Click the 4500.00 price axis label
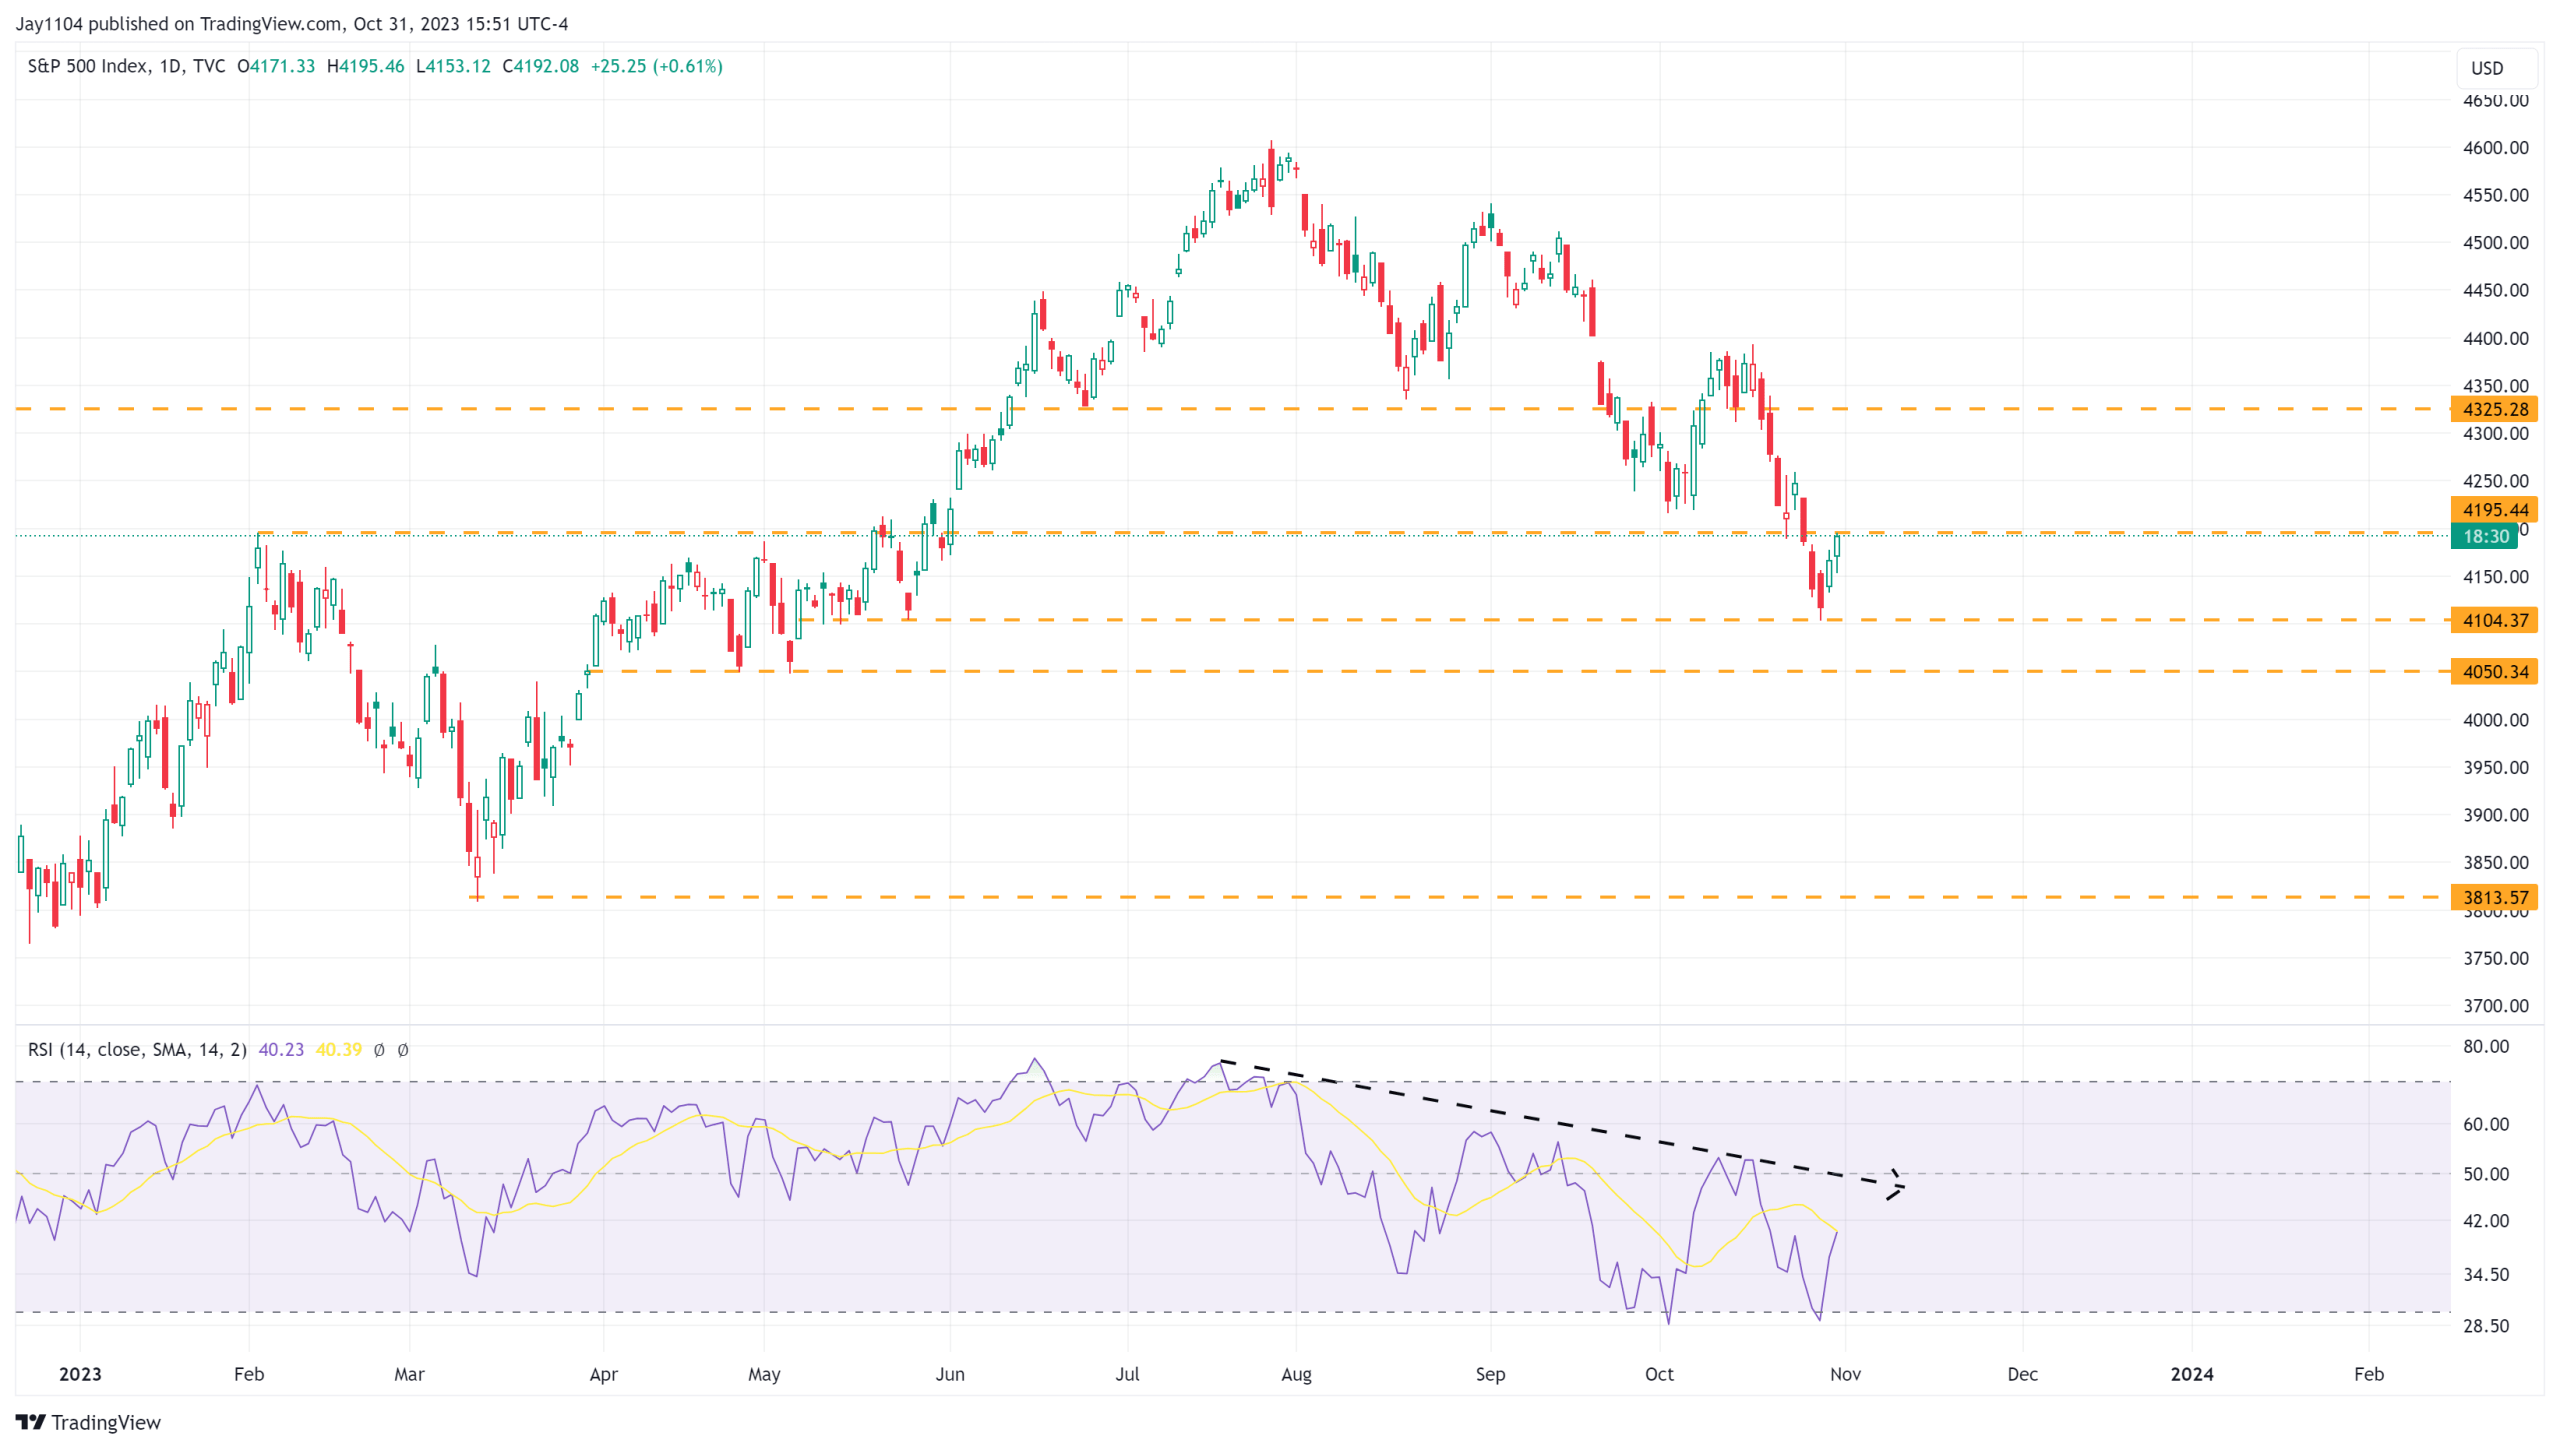Screen dimensions: 2560x1450 [2495, 243]
